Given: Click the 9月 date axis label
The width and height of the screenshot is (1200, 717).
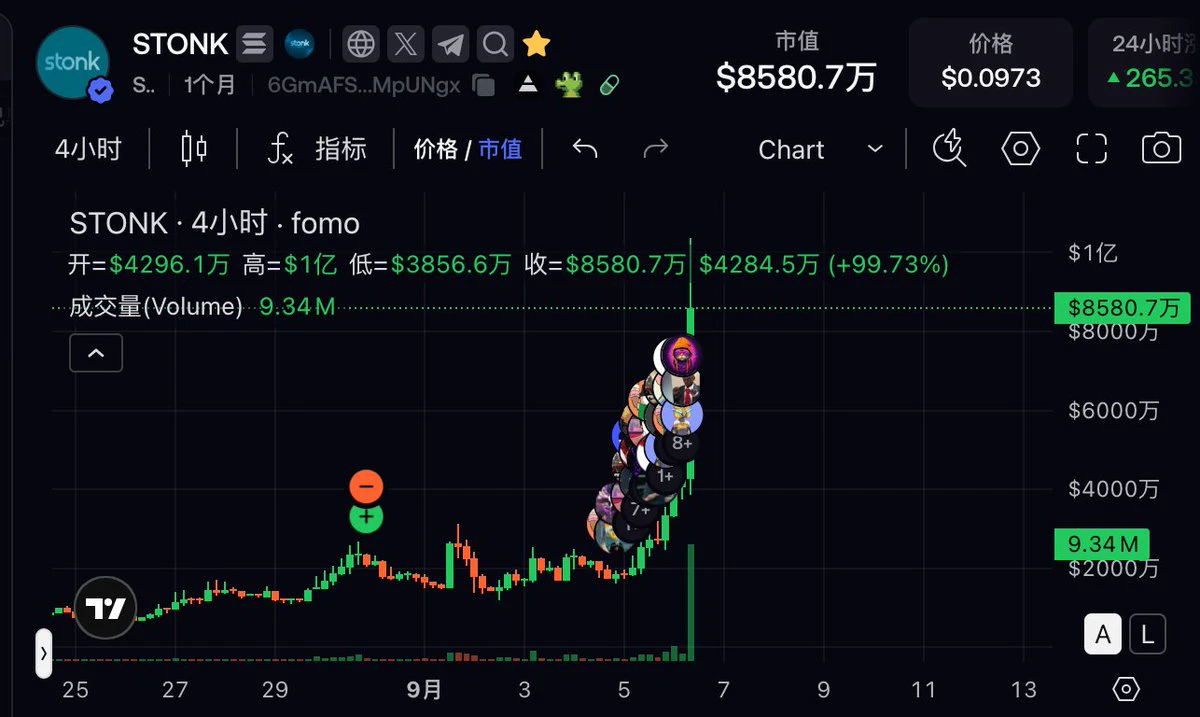Looking at the screenshot, I should click(x=425, y=689).
